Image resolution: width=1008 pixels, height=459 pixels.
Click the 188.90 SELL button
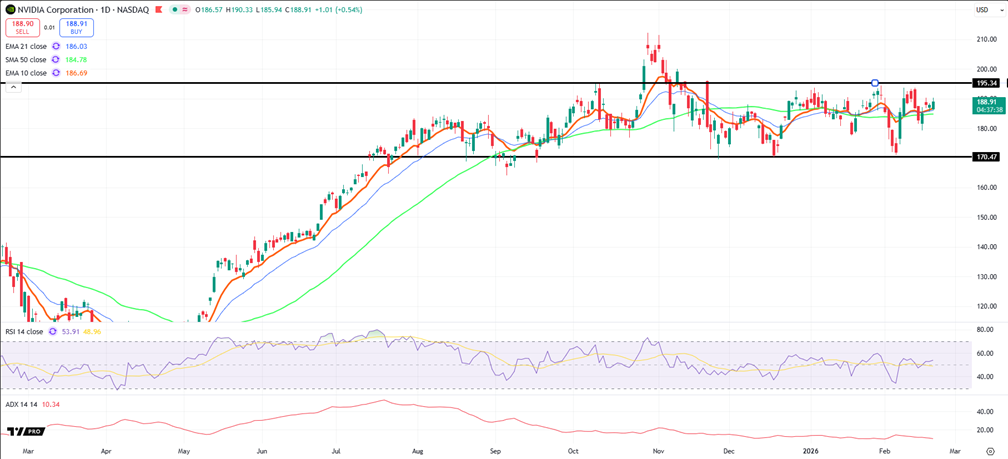click(22, 27)
